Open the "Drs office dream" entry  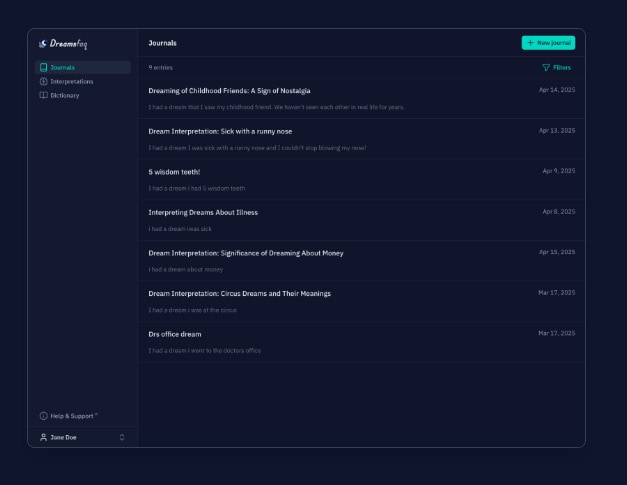click(175, 334)
